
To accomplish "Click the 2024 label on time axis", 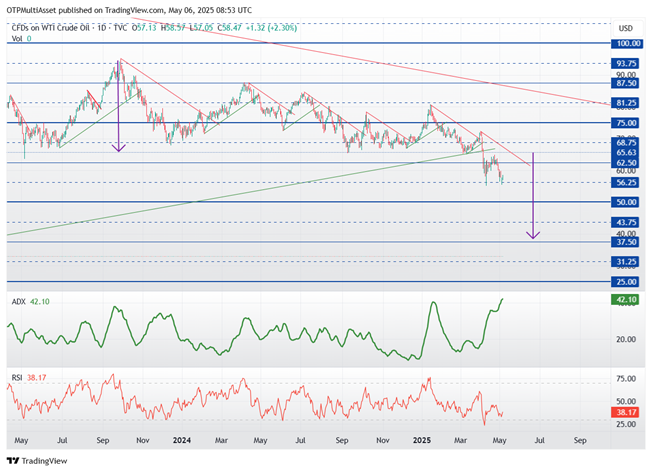I will [x=182, y=440].
